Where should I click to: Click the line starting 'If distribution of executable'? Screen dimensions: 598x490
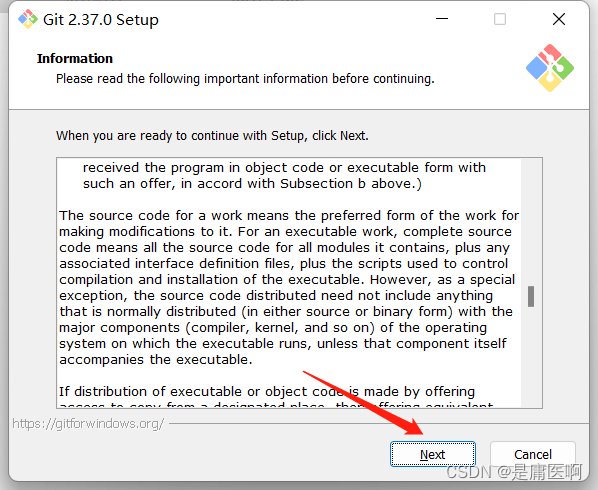pos(267,392)
